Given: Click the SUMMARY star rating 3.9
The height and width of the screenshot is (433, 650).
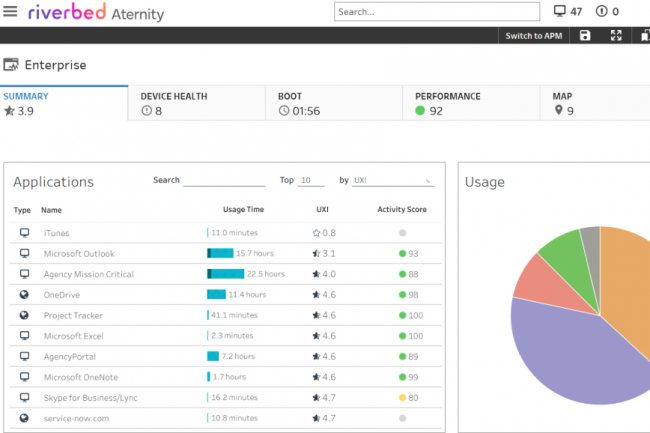Looking at the screenshot, I should (x=19, y=111).
